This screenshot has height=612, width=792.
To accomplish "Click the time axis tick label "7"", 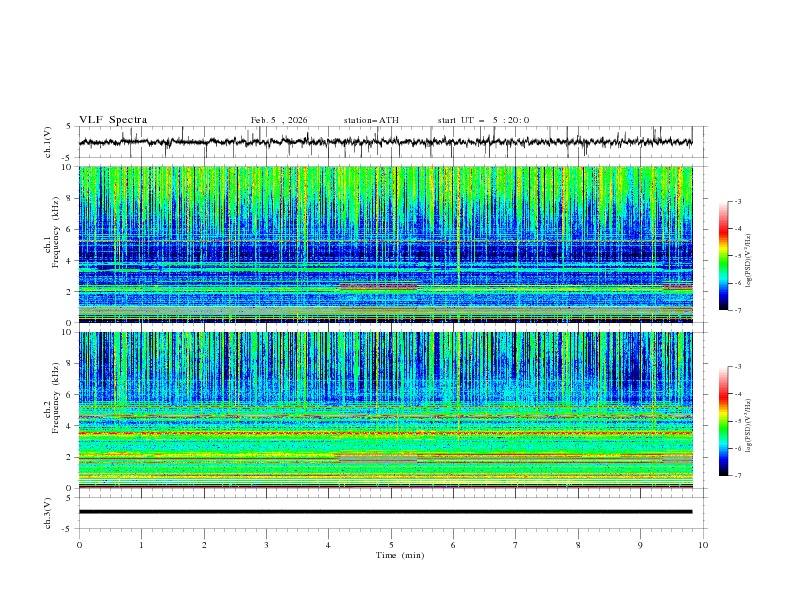I will [516, 545].
